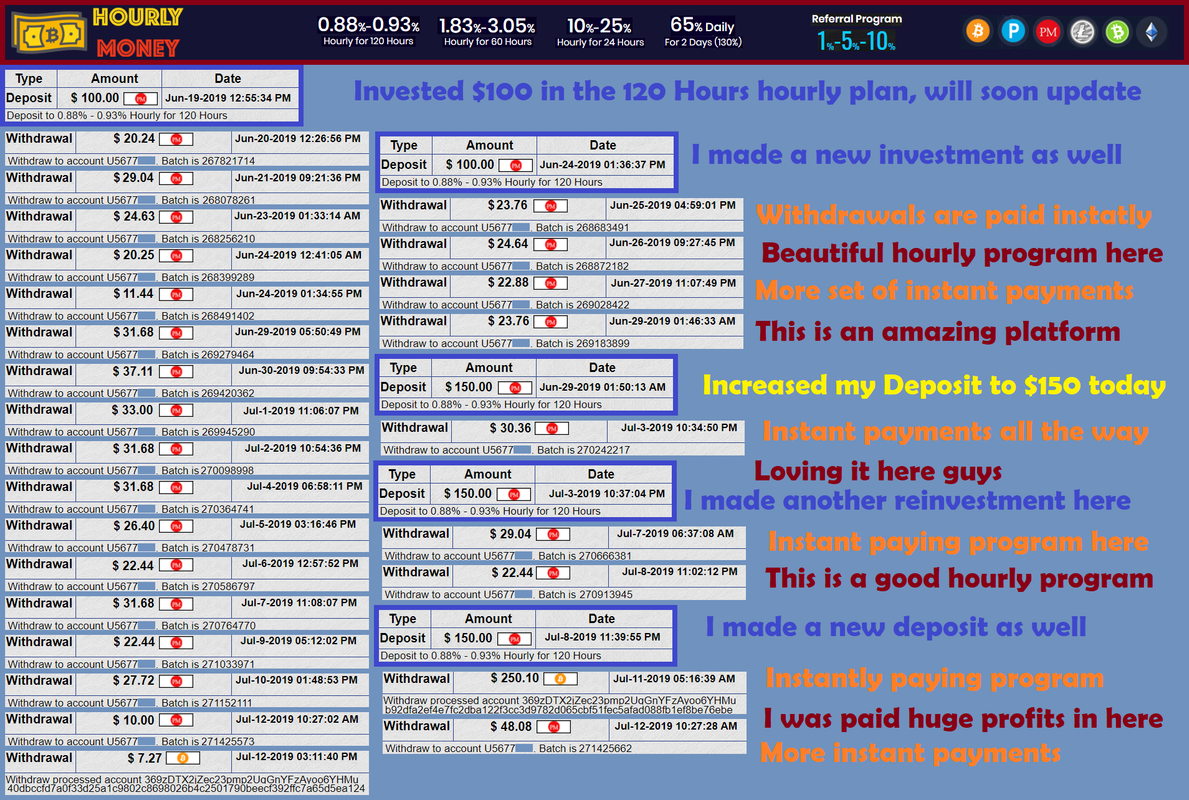Click Perfect Money icon in Jul-3 deposit row
Screen dimensions: 1189x800
[513, 494]
